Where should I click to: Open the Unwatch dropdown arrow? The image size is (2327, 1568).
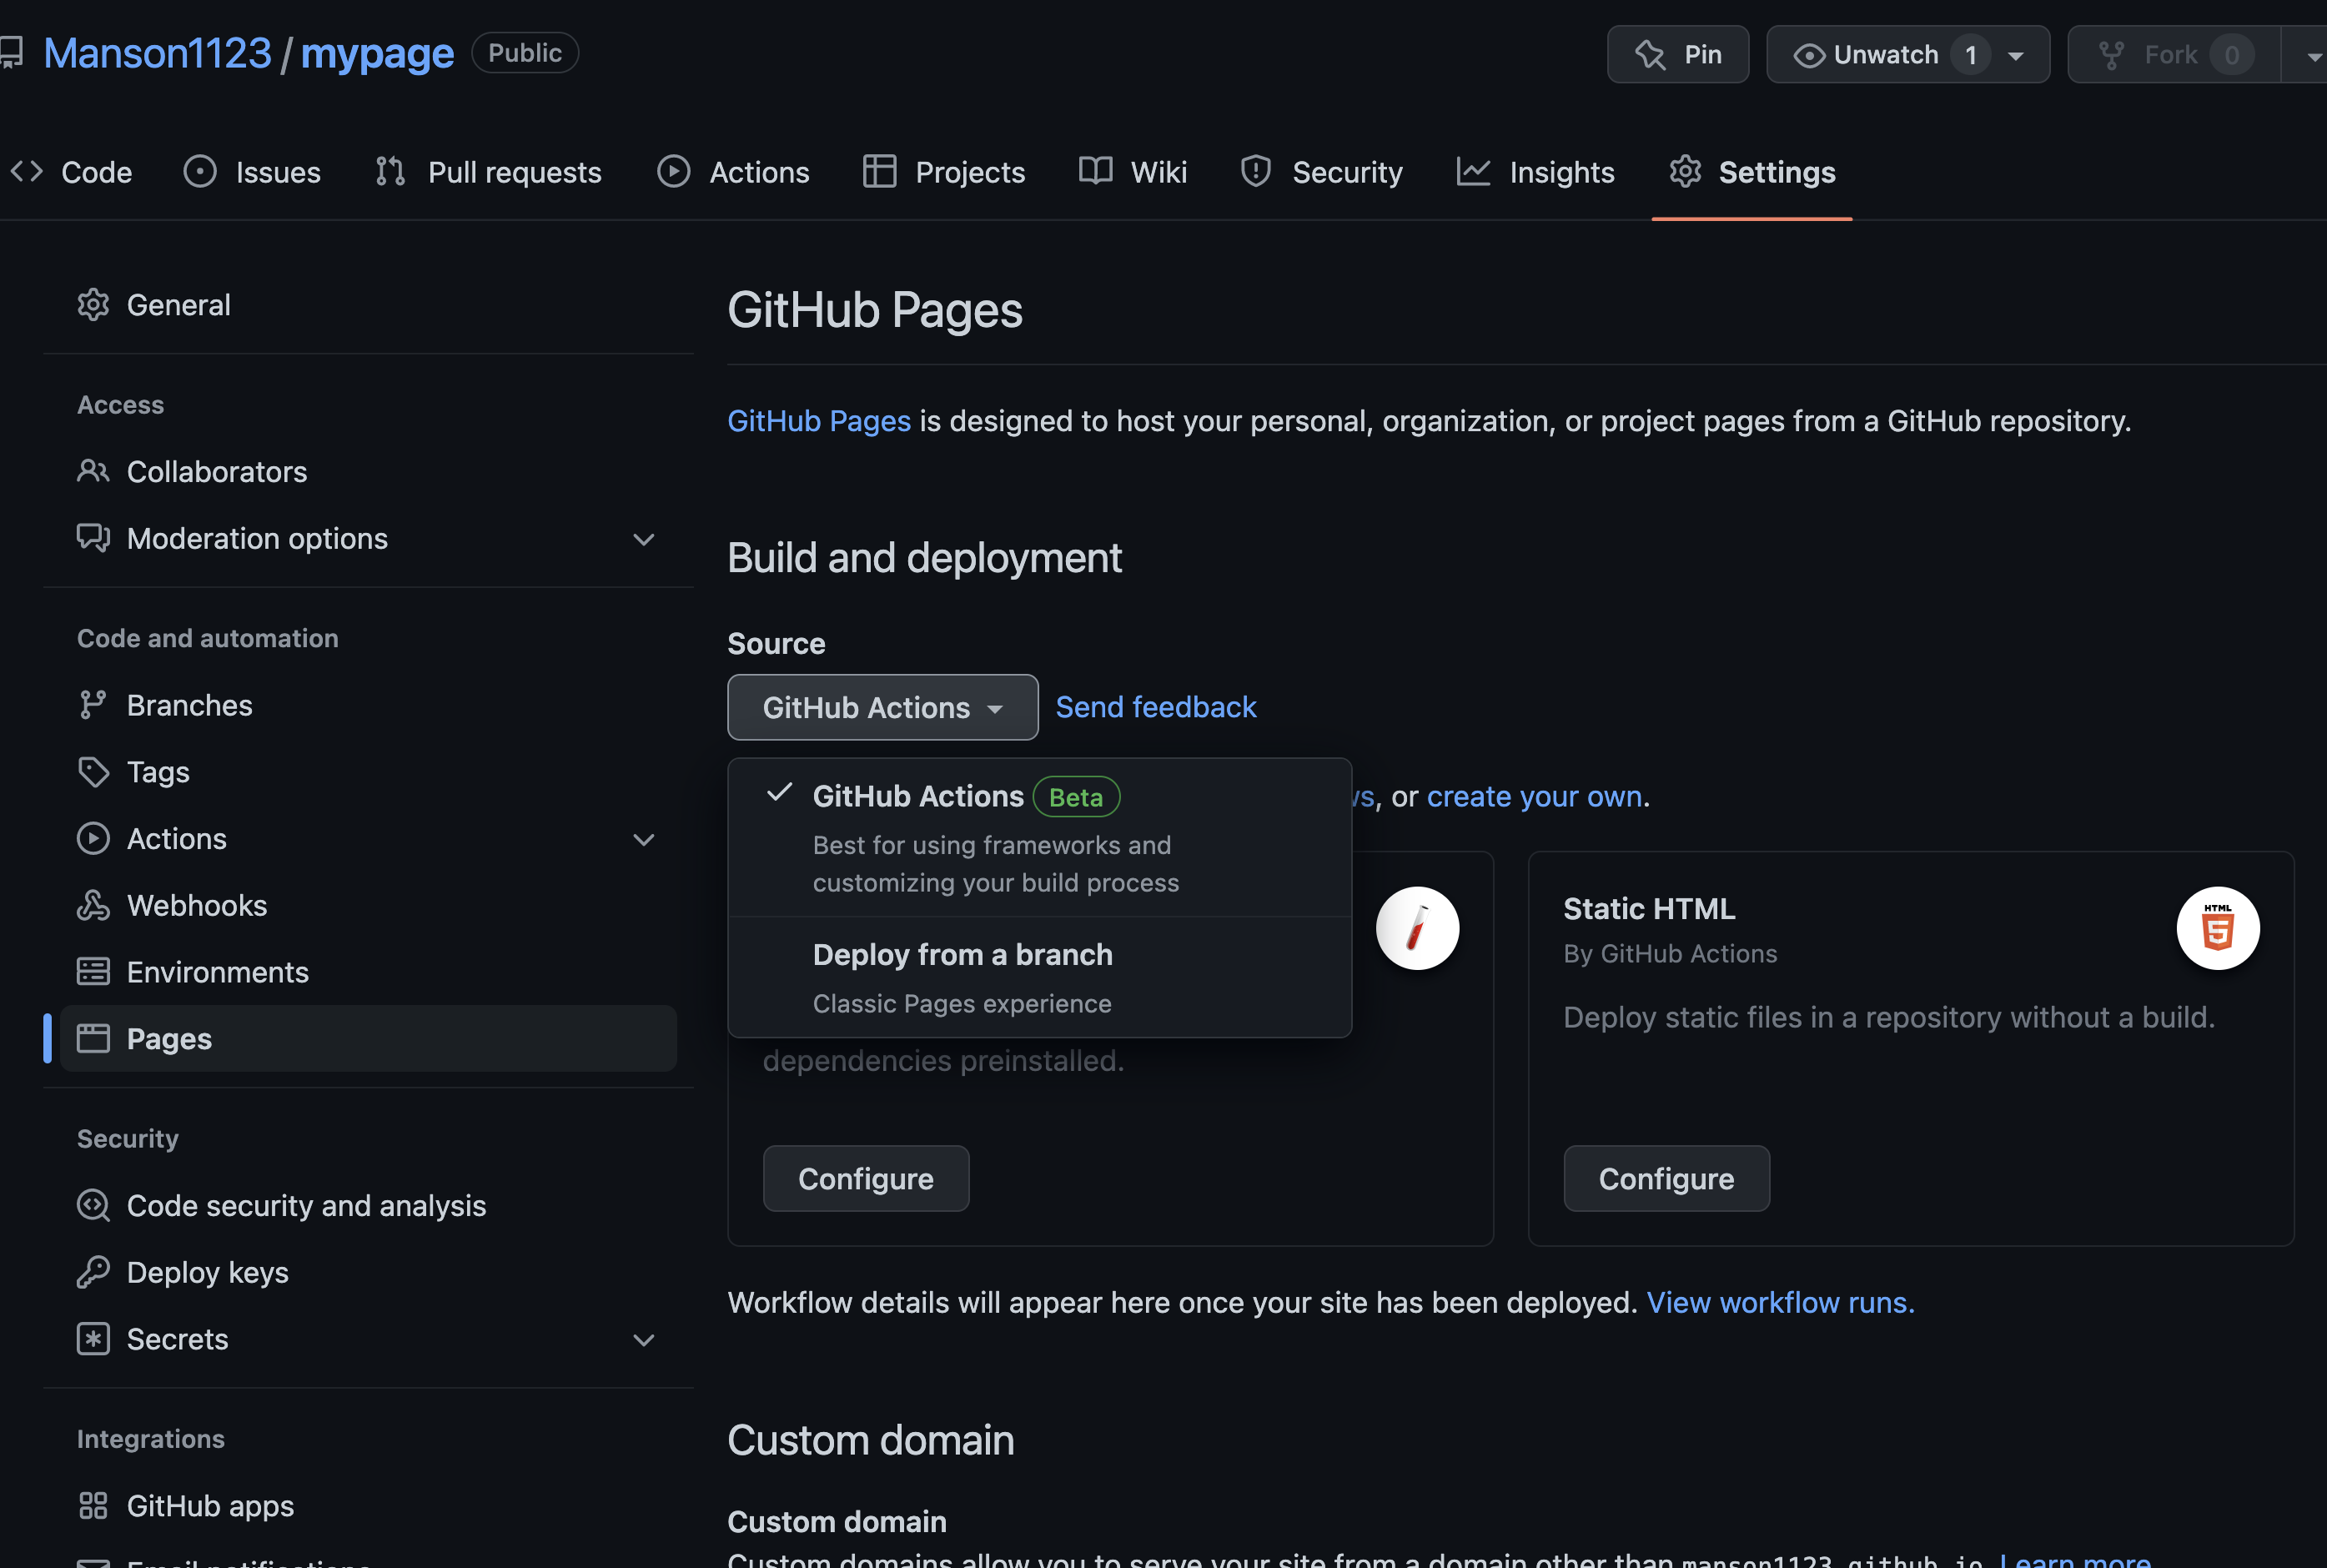pyautogui.click(x=2016, y=56)
